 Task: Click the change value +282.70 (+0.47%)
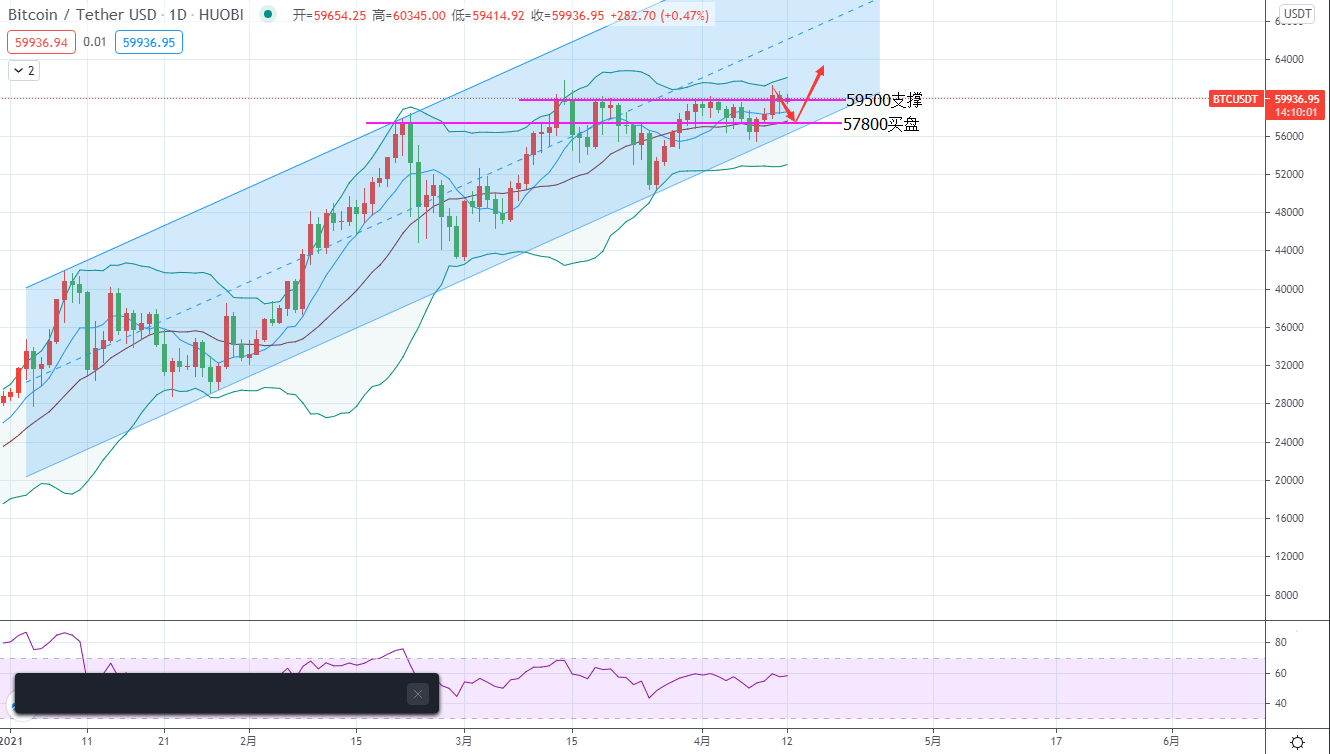click(661, 16)
